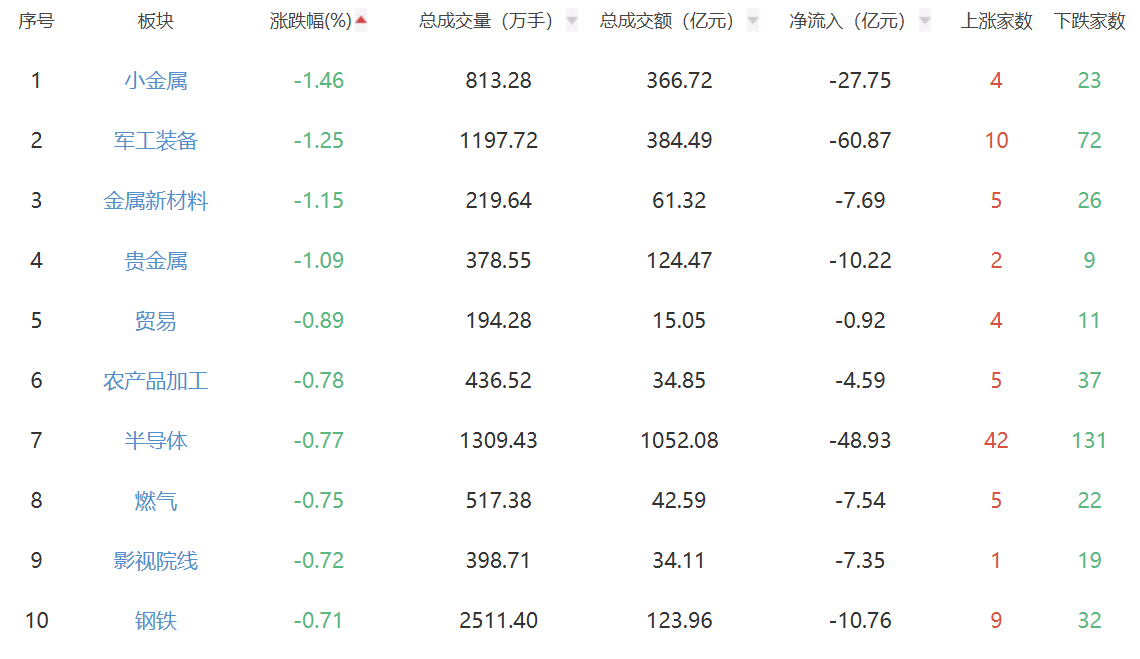Screen dimensions: 1140x659
Task: Click the 金属新材料 sector link
Action: click(156, 201)
